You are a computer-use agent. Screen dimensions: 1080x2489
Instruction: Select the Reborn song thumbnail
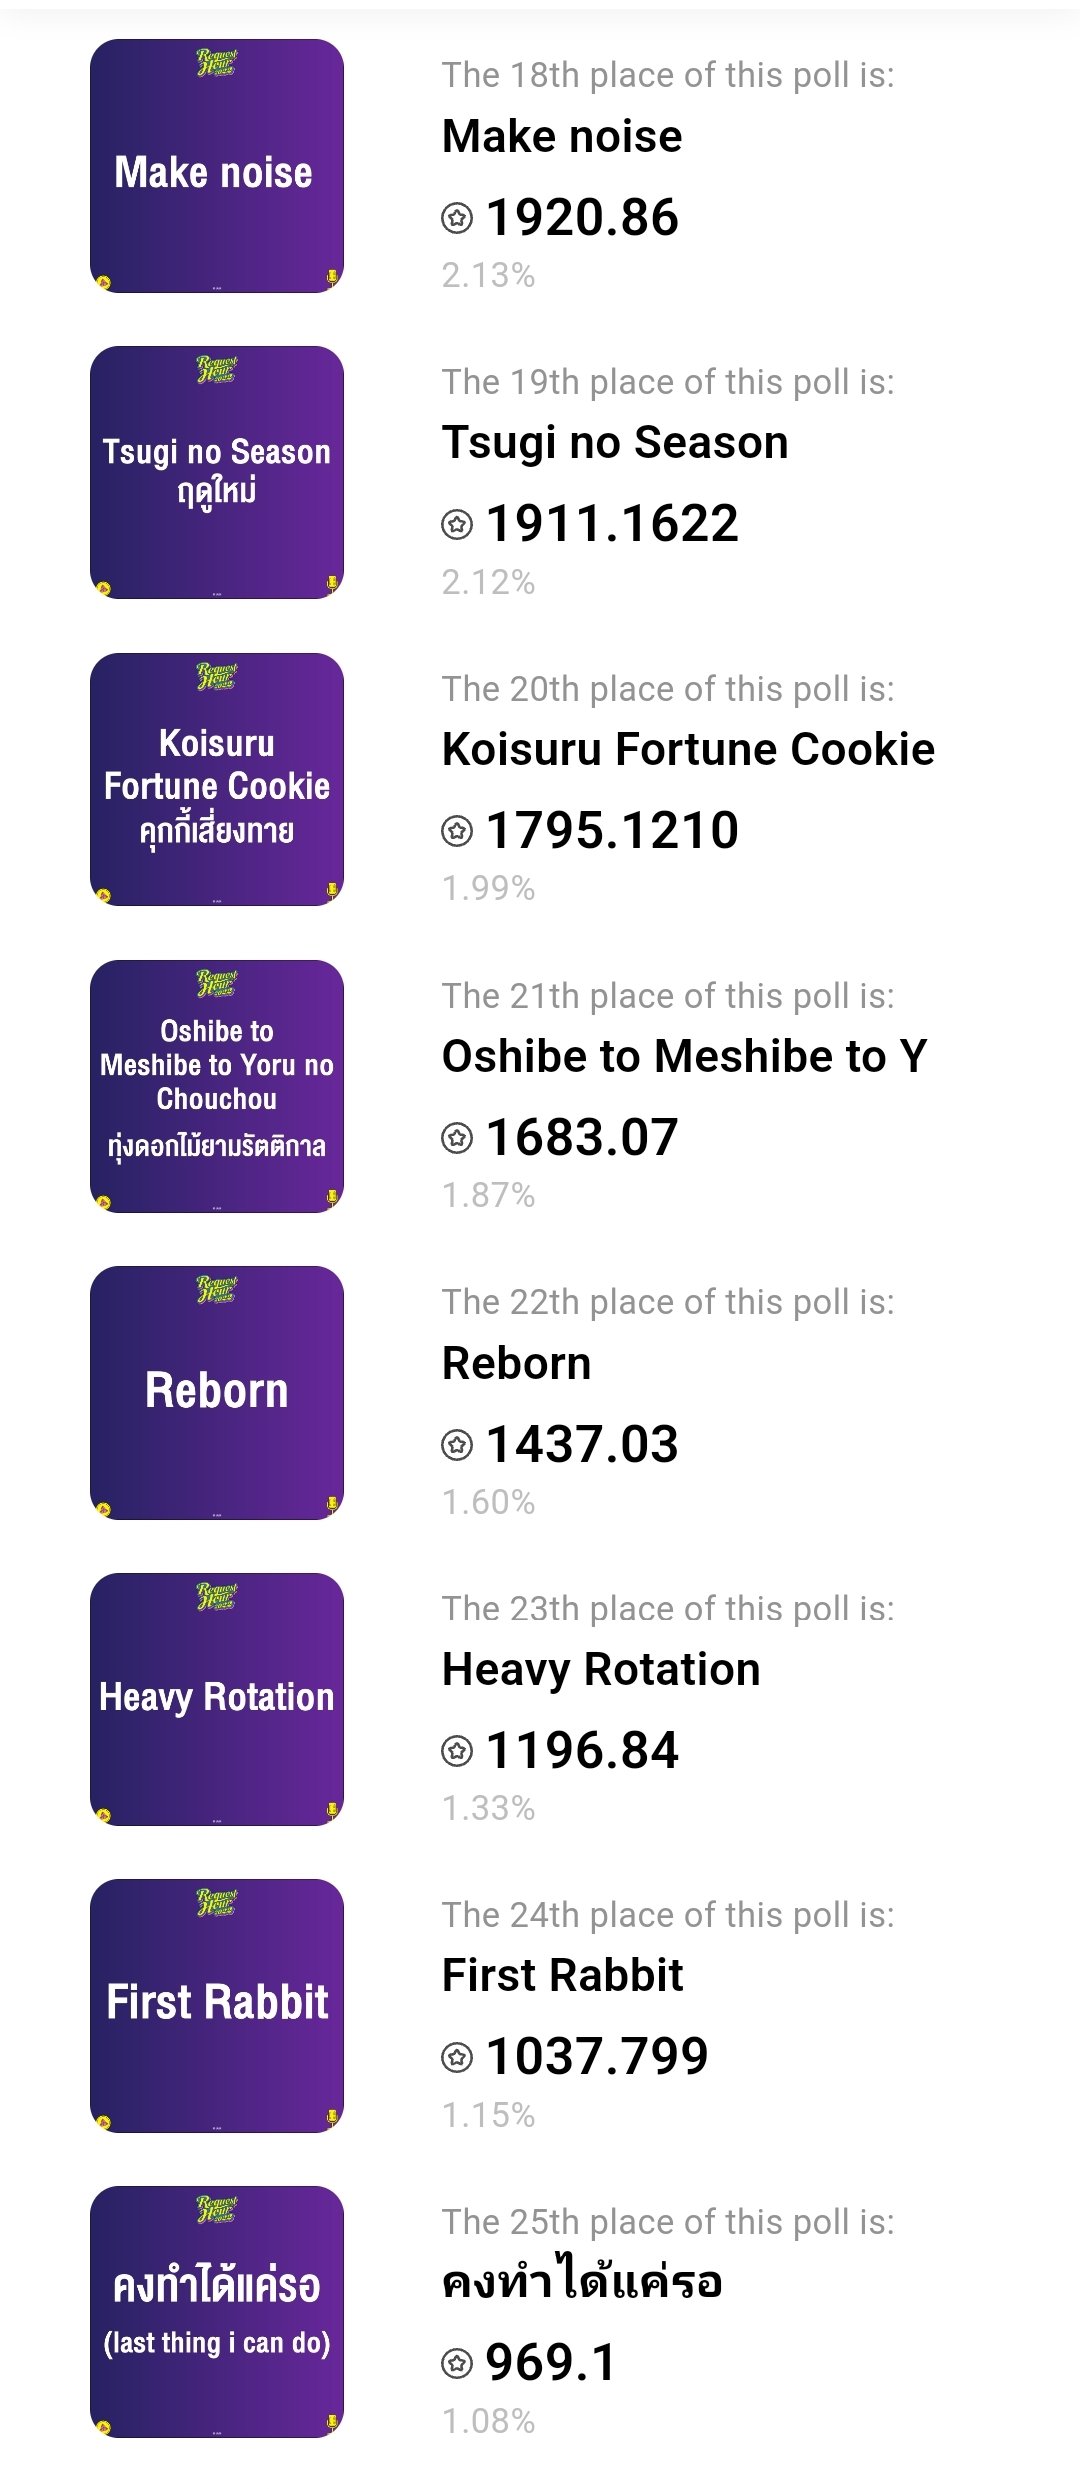click(217, 1393)
